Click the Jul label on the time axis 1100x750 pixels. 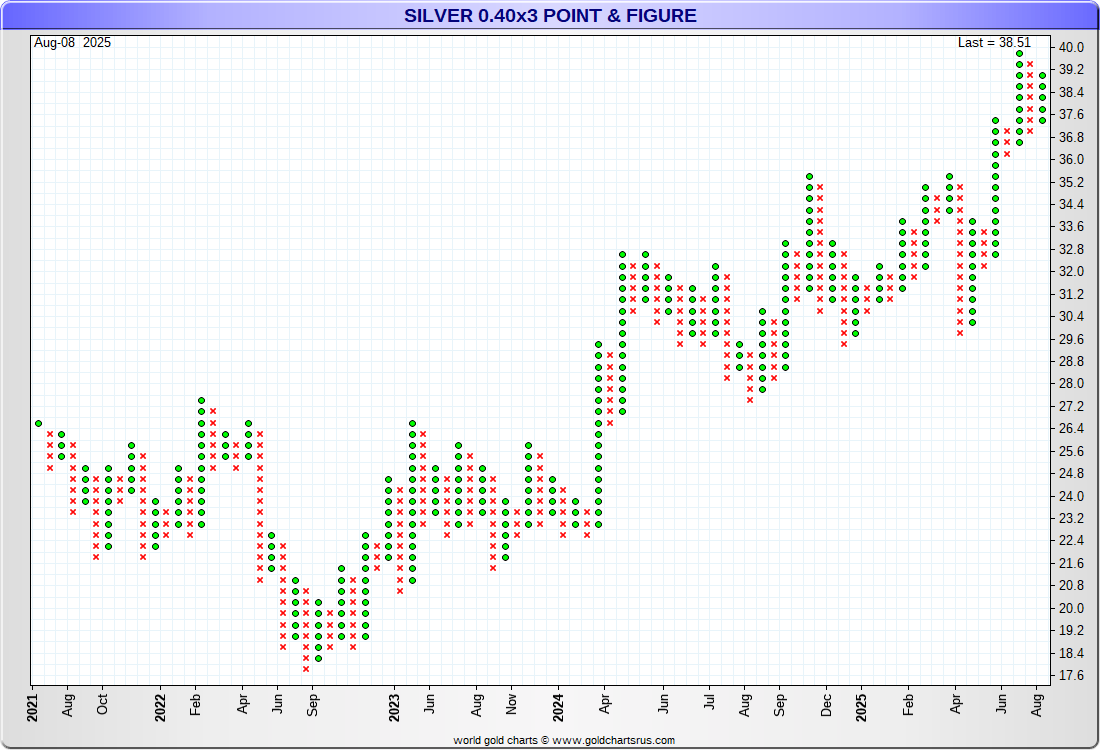click(709, 702)
